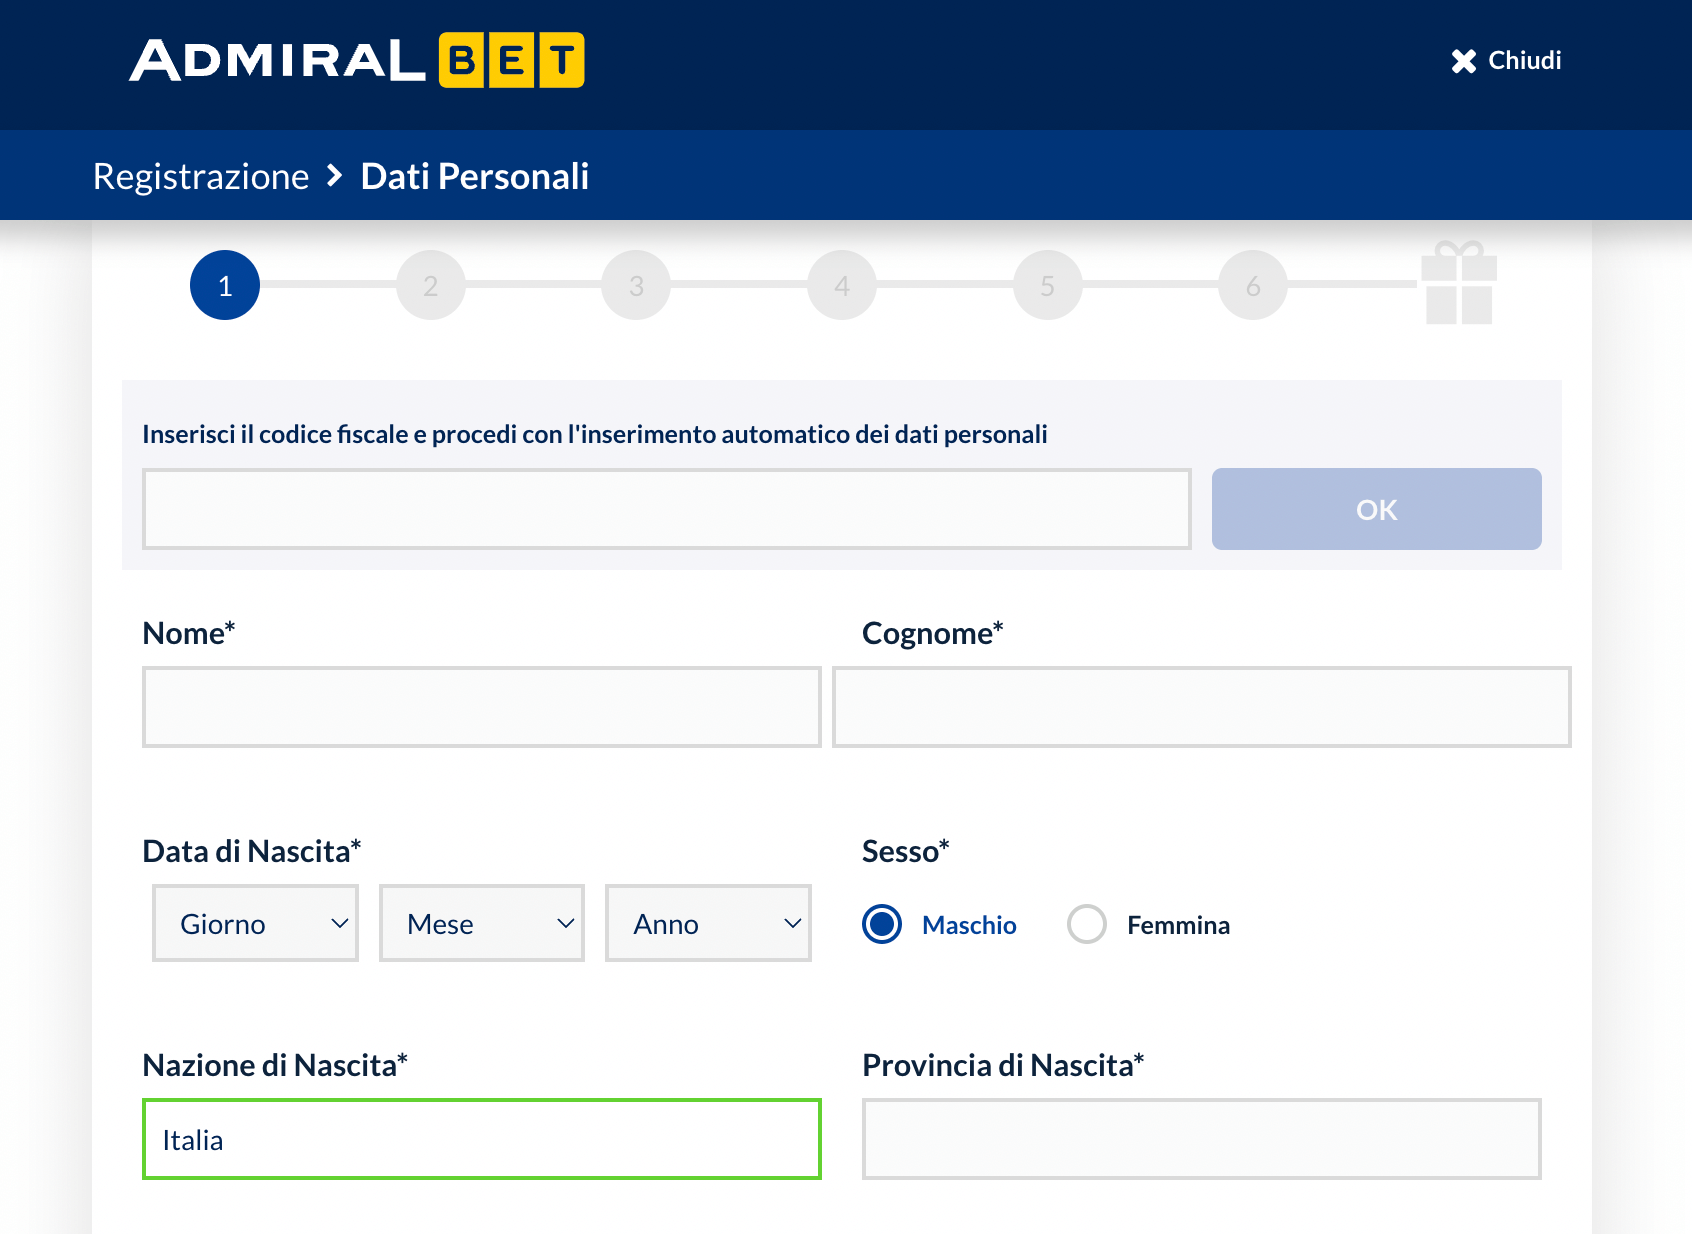Click the Registrazione breadcrumb link
The image size is (1692, 1234).
(x=201, y=176)
